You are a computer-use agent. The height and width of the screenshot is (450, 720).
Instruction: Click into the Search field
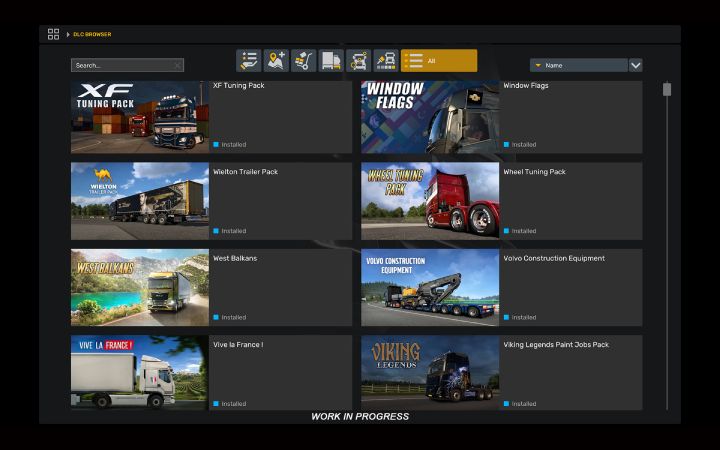(x=127, y=65)
